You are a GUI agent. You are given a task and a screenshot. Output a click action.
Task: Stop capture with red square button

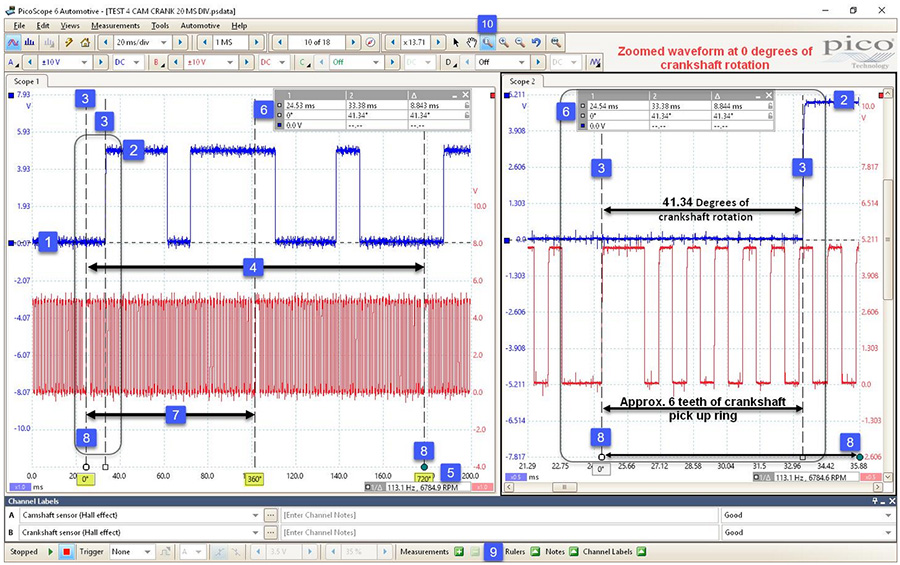pyautogui.click(x=67, y=552)
